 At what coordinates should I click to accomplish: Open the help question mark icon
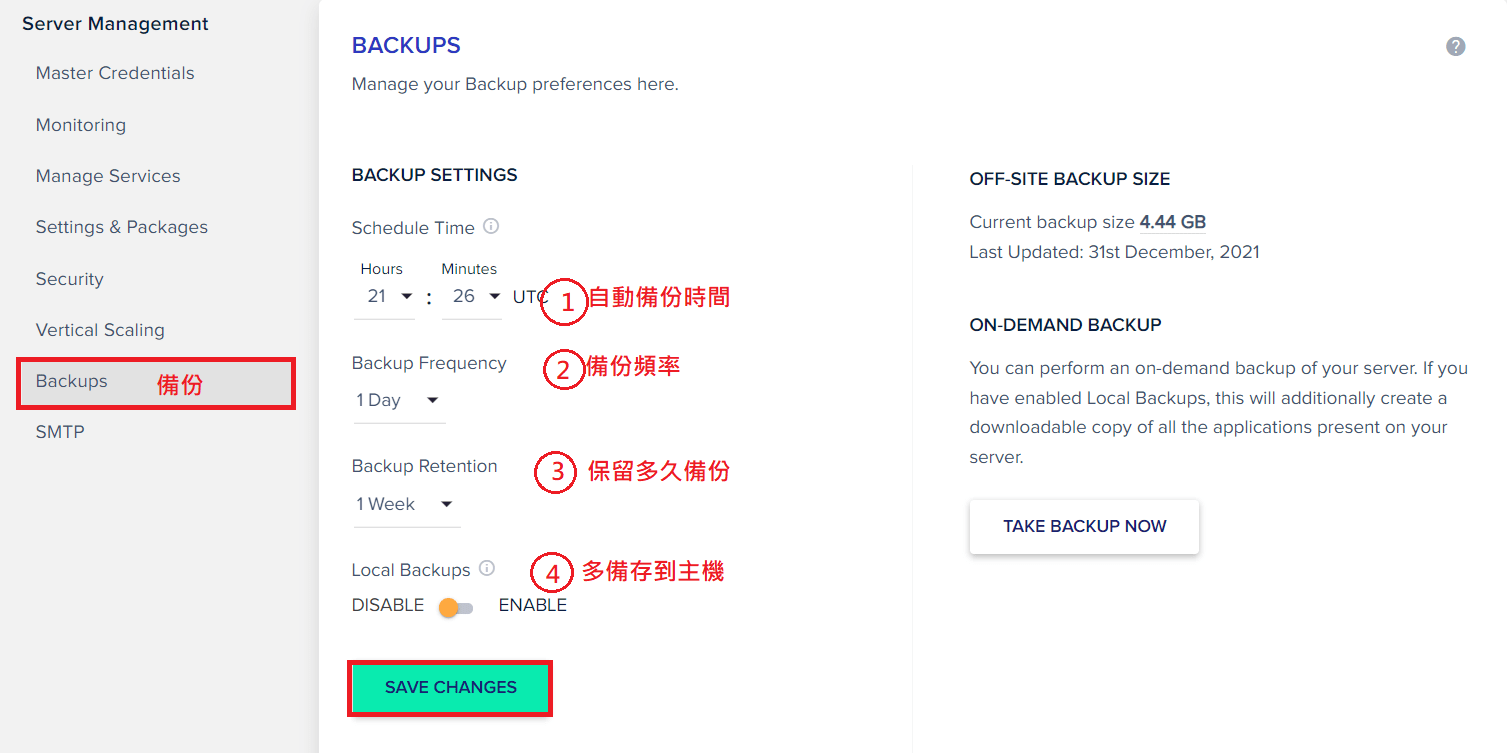click(x=1455, y=47)
